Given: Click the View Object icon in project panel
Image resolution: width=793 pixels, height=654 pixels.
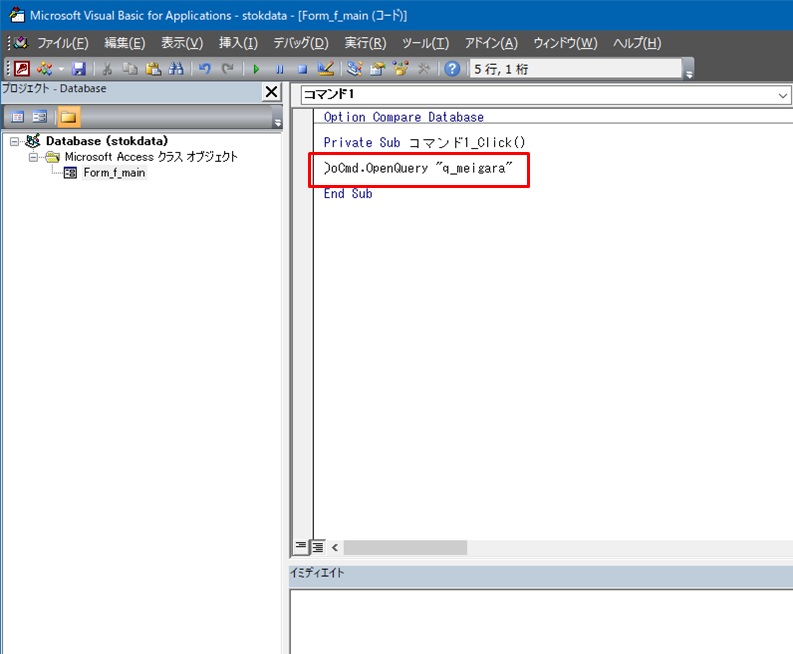Looking at the screenshot, I should coord(39,117).
